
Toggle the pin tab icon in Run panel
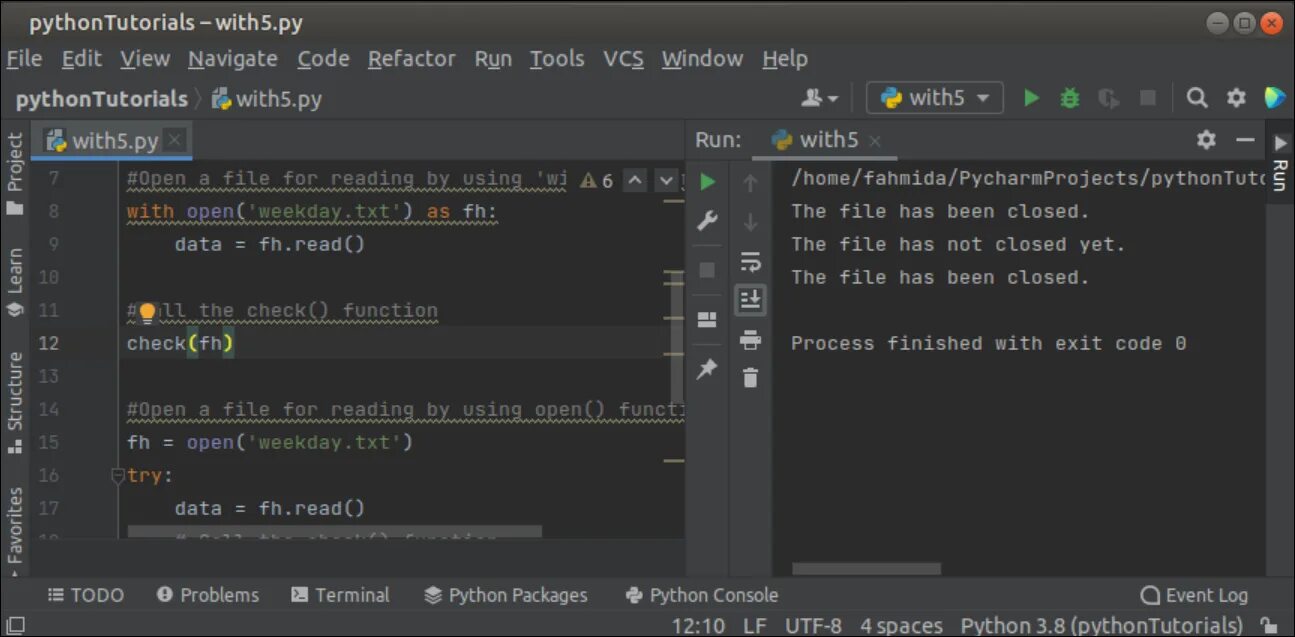pos(708,369)
